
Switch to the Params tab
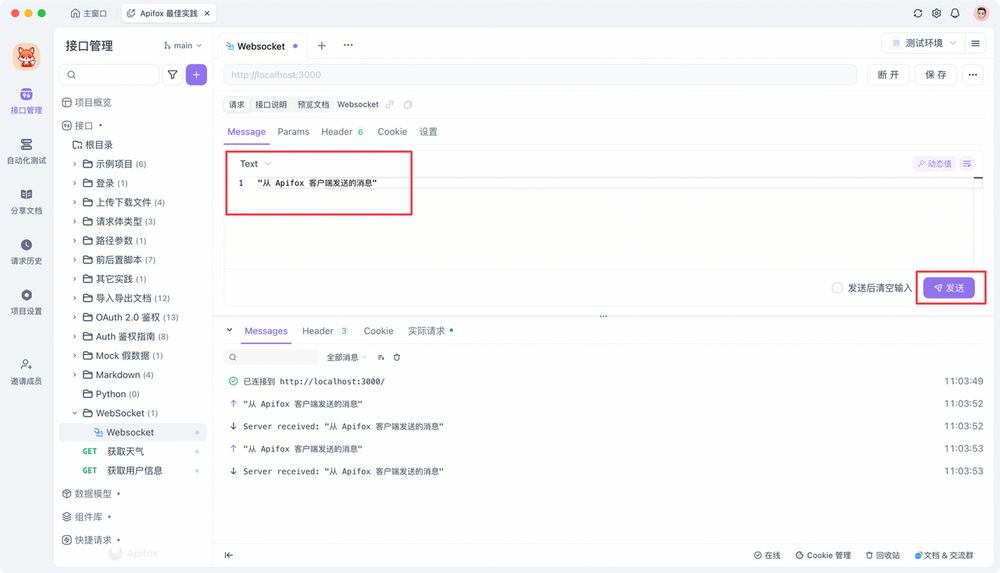pos(293,132)
